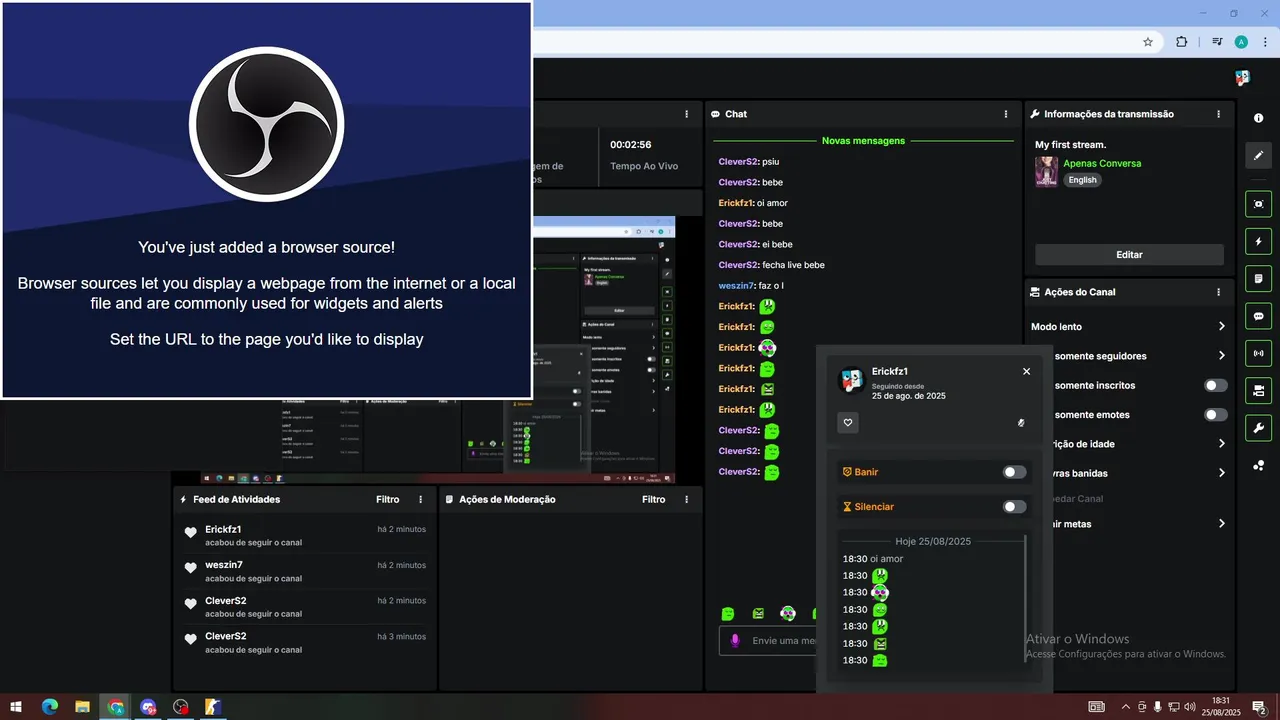Open the Apenas Conversa category link
The image size is (1280, 720).
point(1102,163)
